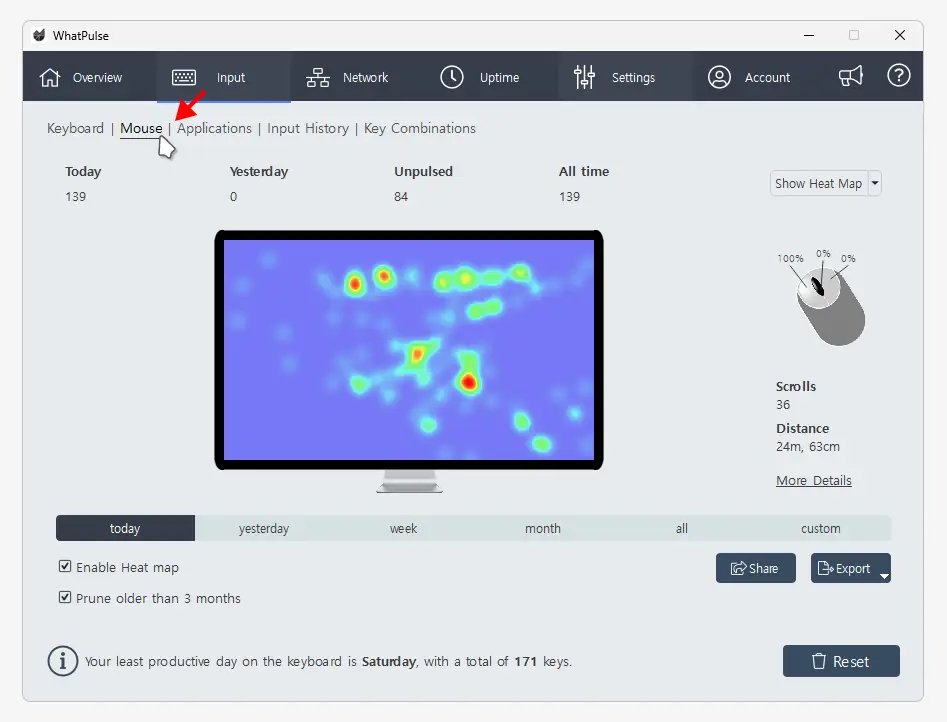The height and width of the screenshot is (722, 947).
Task: Click the info icon beside productivity tip
Action: point(63,661)
